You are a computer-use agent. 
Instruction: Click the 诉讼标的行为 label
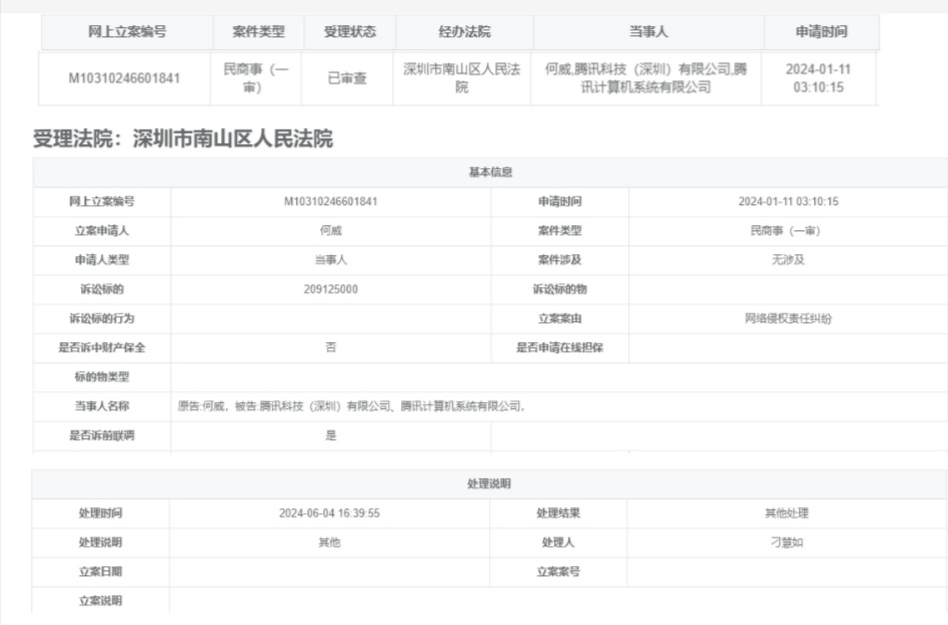click(102, 319)
